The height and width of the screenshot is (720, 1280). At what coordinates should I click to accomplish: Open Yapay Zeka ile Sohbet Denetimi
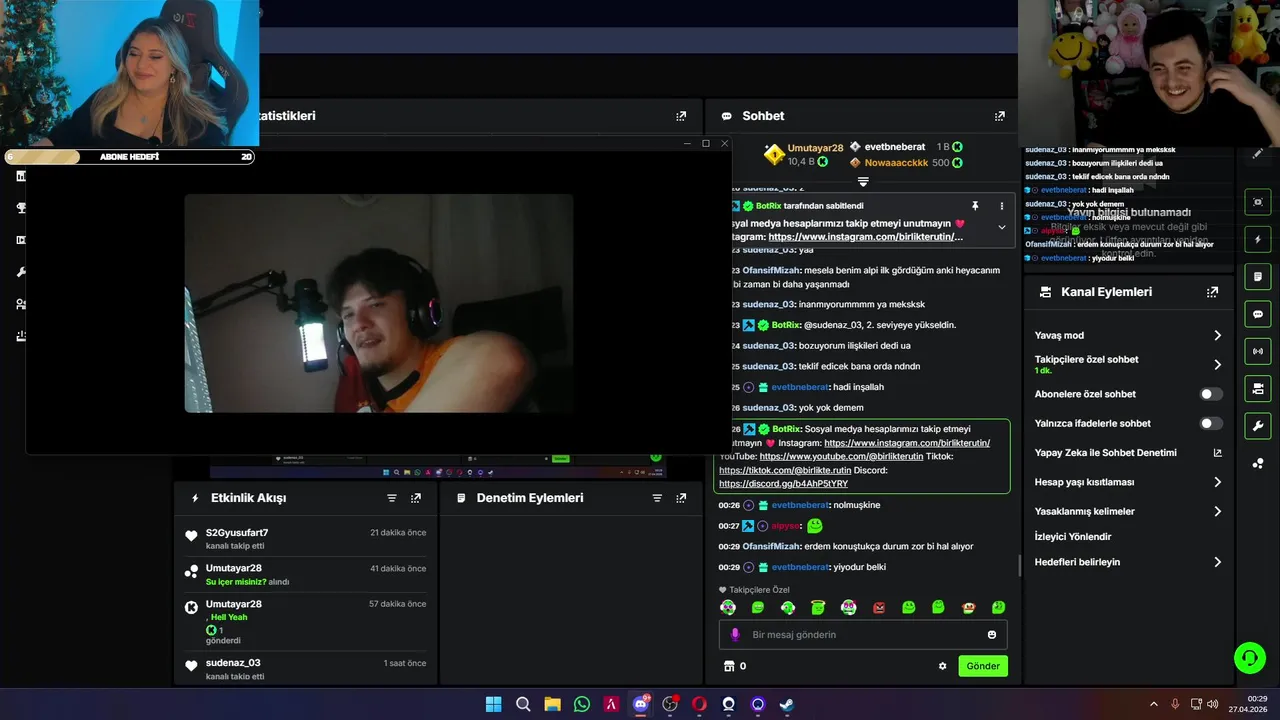(1128, 453)
